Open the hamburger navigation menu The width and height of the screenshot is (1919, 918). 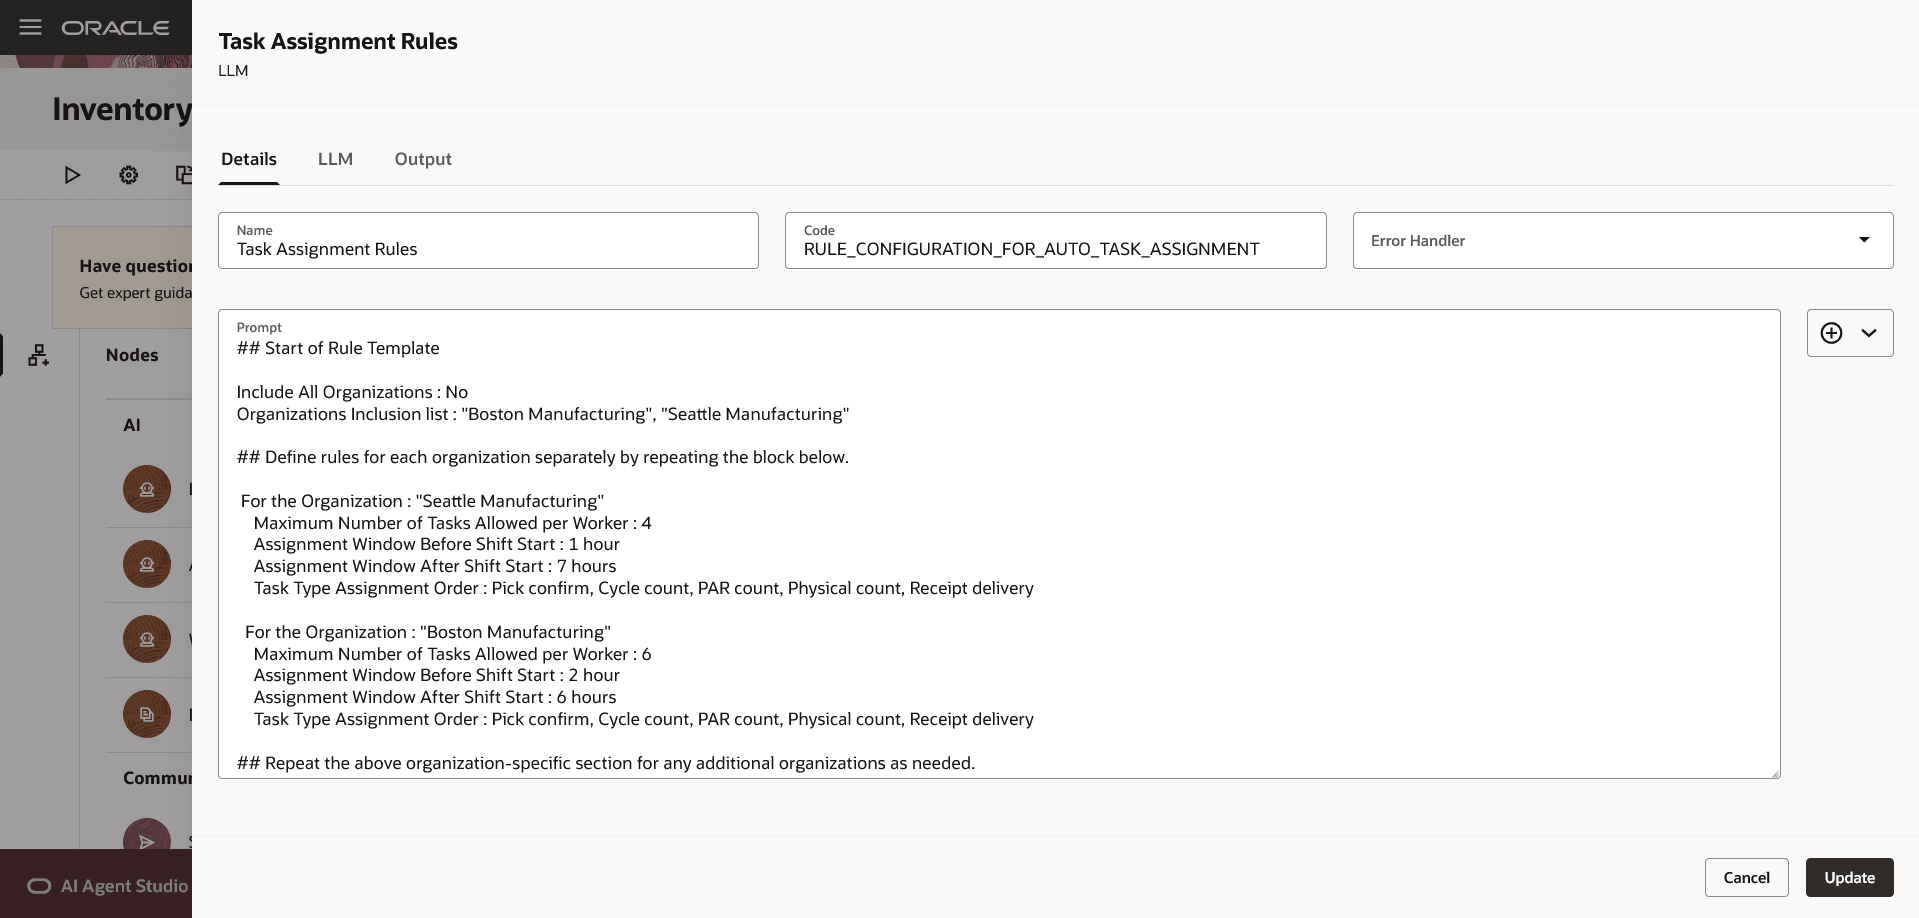pyautogui.click(x=31, y=27)
